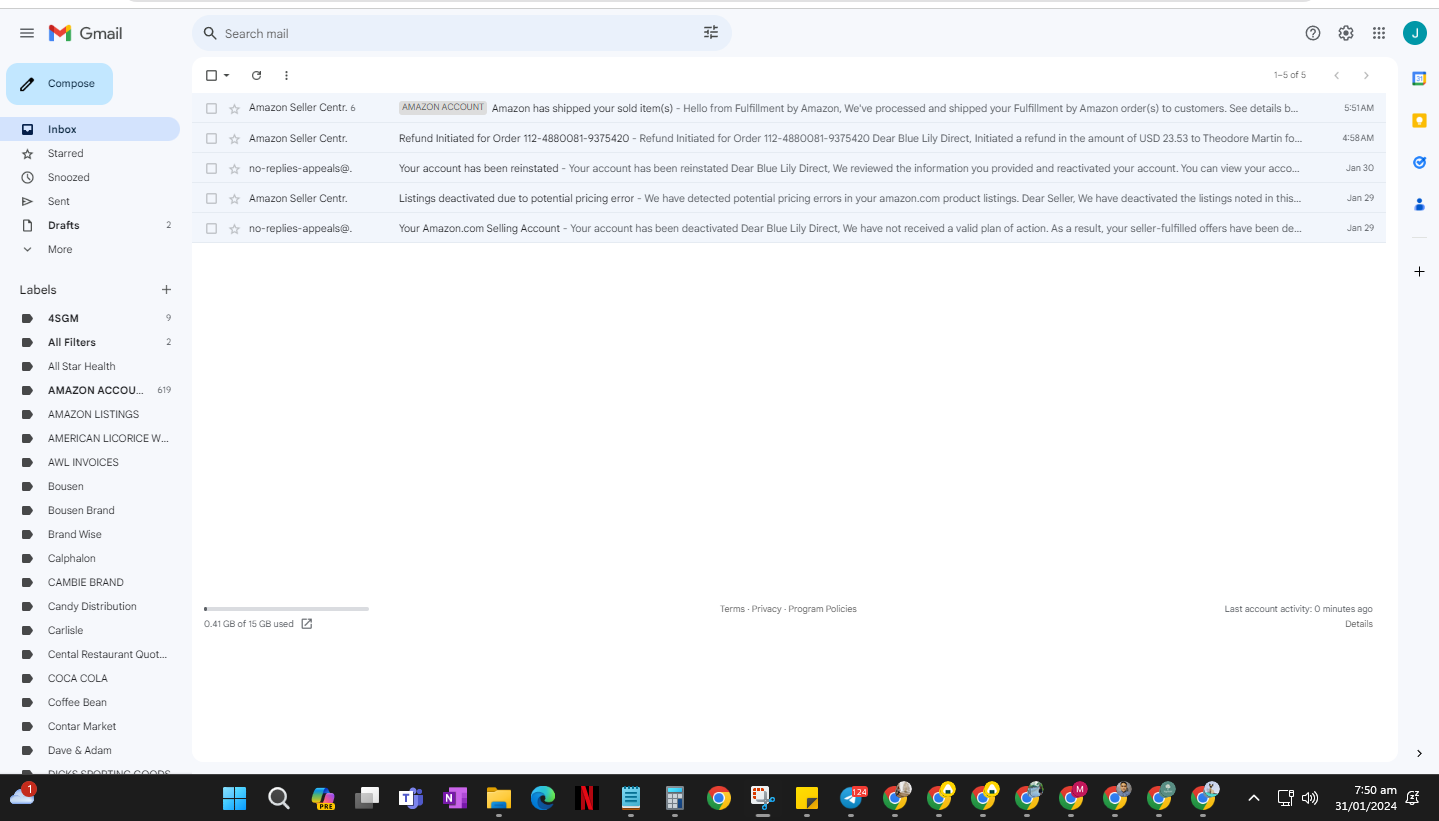Launch Netflix from the taskbar

(587, 798)
